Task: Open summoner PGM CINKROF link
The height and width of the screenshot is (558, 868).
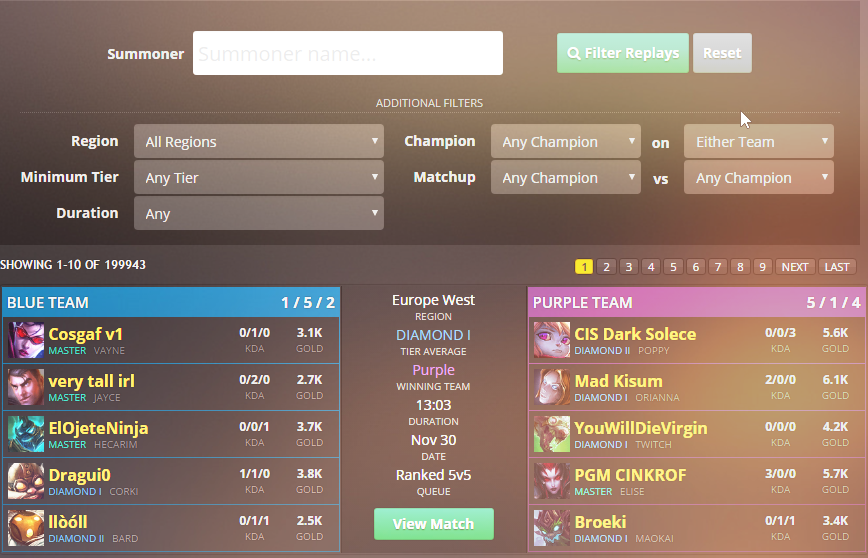Action: pos(630,475)
